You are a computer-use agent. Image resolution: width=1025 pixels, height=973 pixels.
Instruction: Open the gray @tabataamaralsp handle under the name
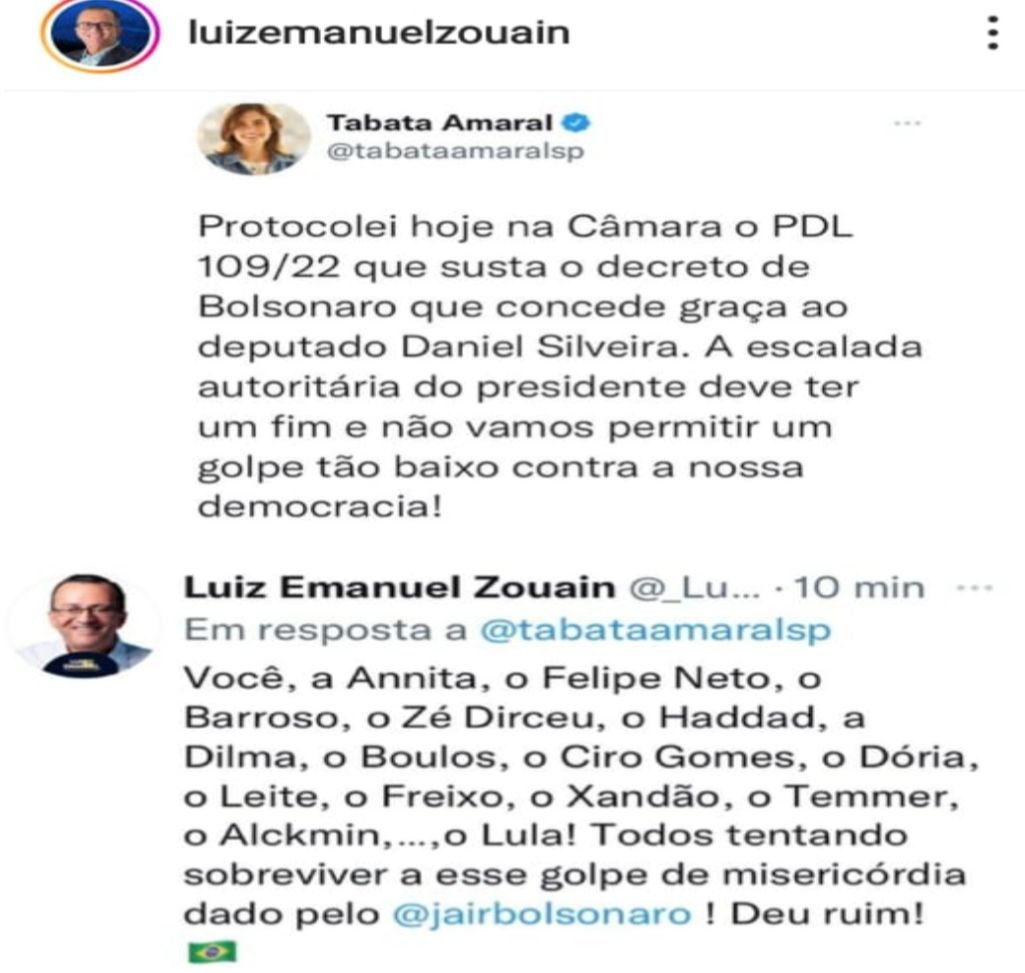pos(455,152)
